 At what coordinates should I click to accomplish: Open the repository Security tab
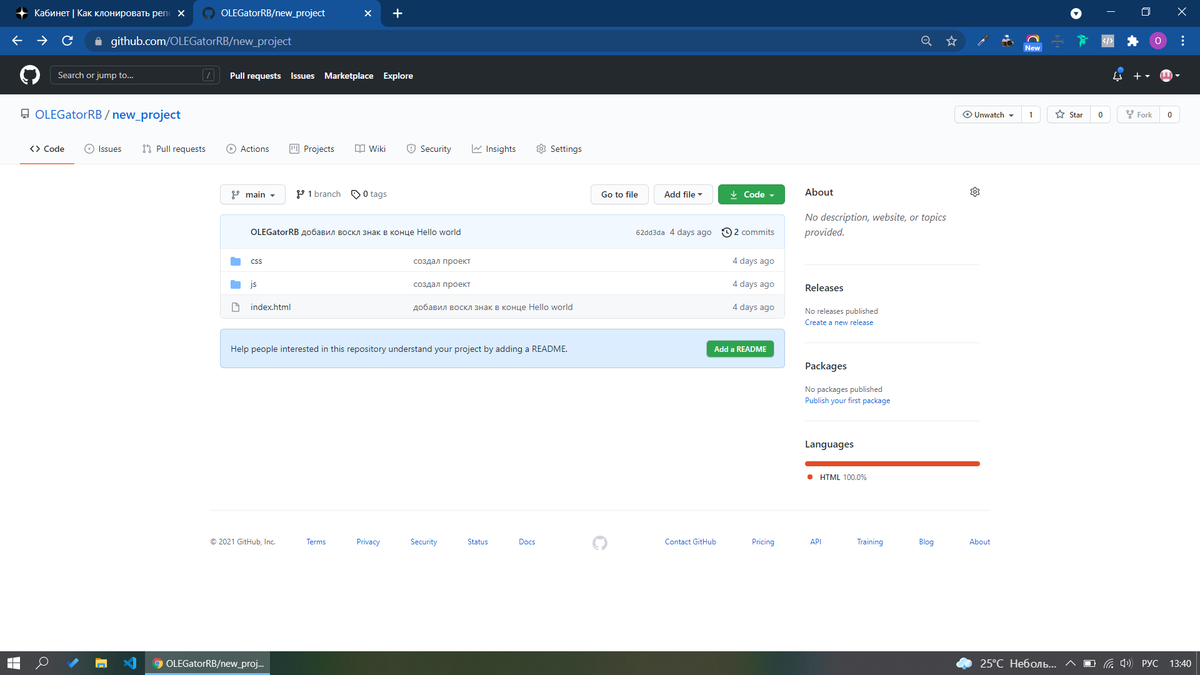tap(429, 149)
